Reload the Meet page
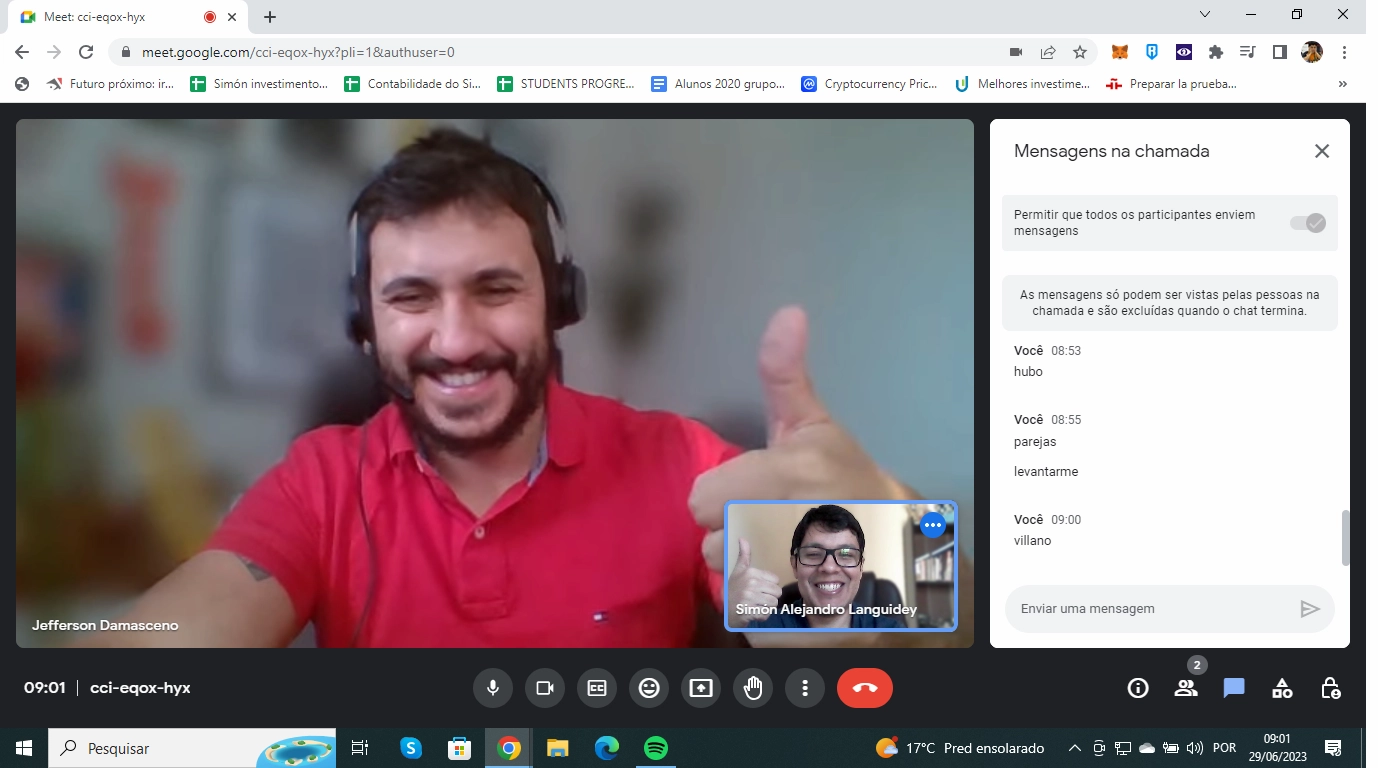 pos(86,52)
